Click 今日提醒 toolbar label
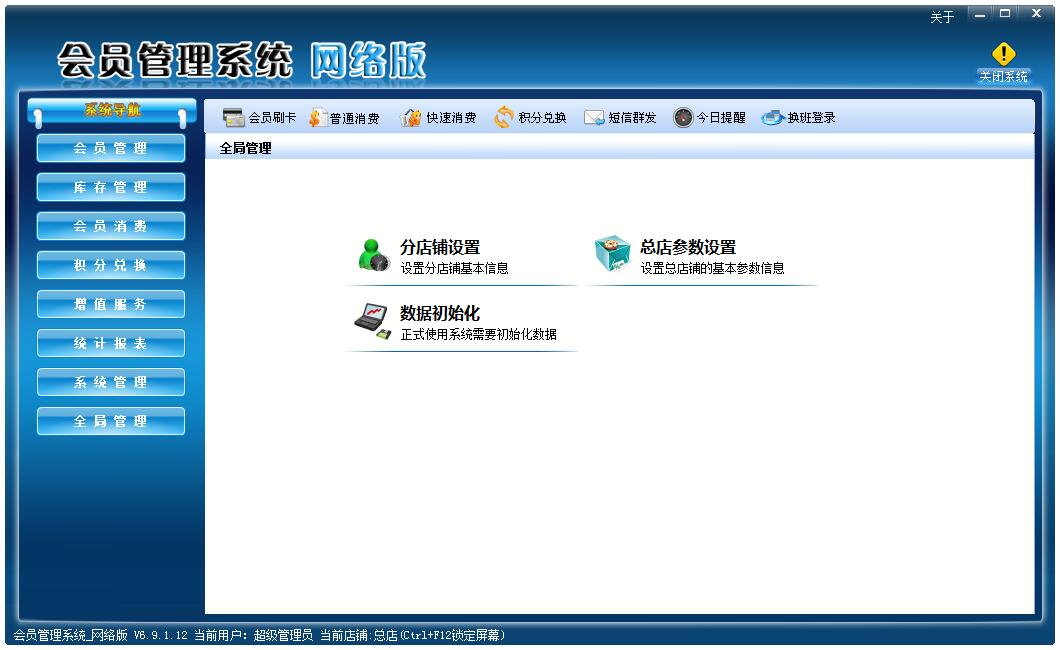 pos(721,118)
